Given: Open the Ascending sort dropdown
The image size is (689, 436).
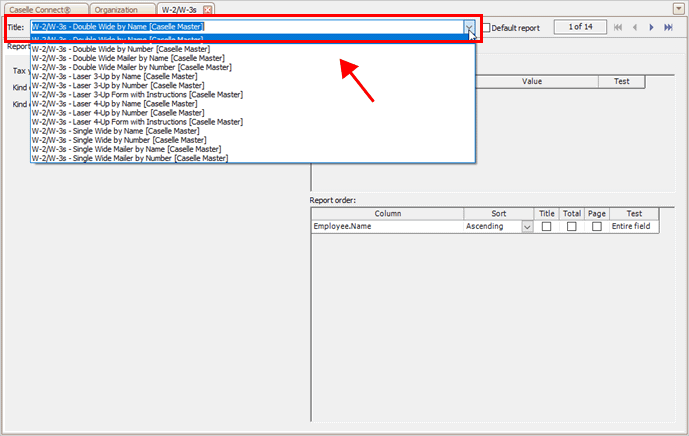Looking at the screenshot, I should (x=527, y=227).
